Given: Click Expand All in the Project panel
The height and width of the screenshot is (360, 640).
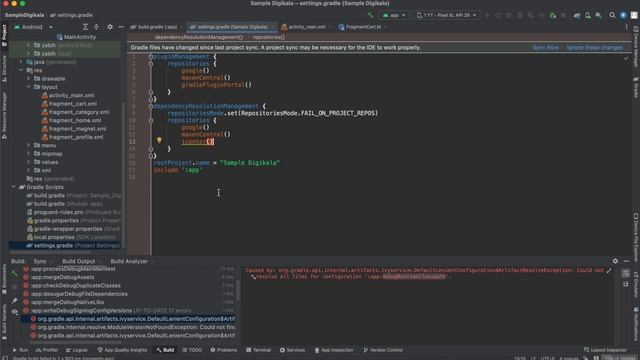Looking at the screenshot, I should (x=85, y=27).
